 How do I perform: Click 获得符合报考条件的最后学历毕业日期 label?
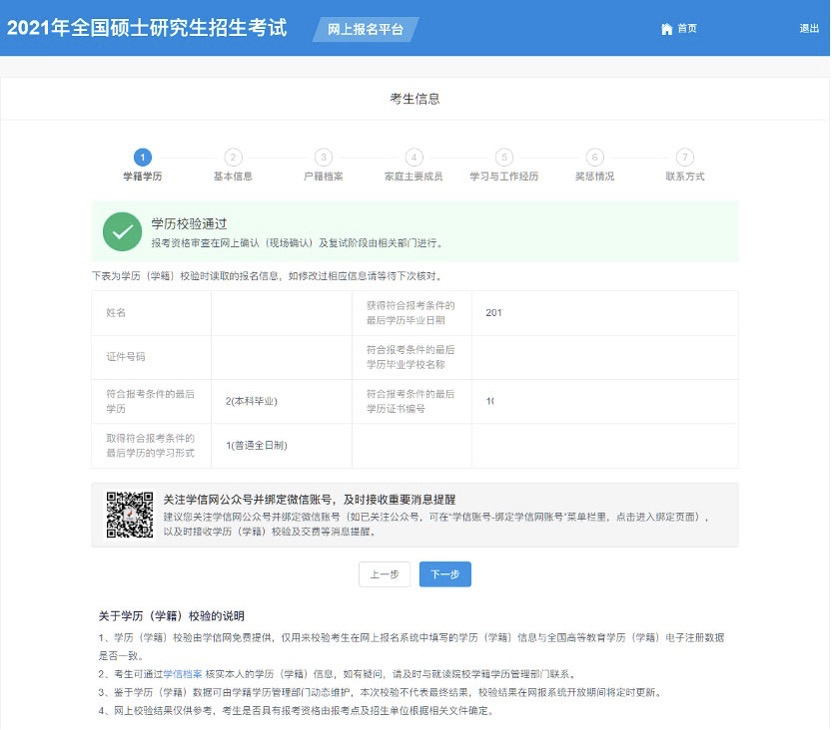point(411,312)
